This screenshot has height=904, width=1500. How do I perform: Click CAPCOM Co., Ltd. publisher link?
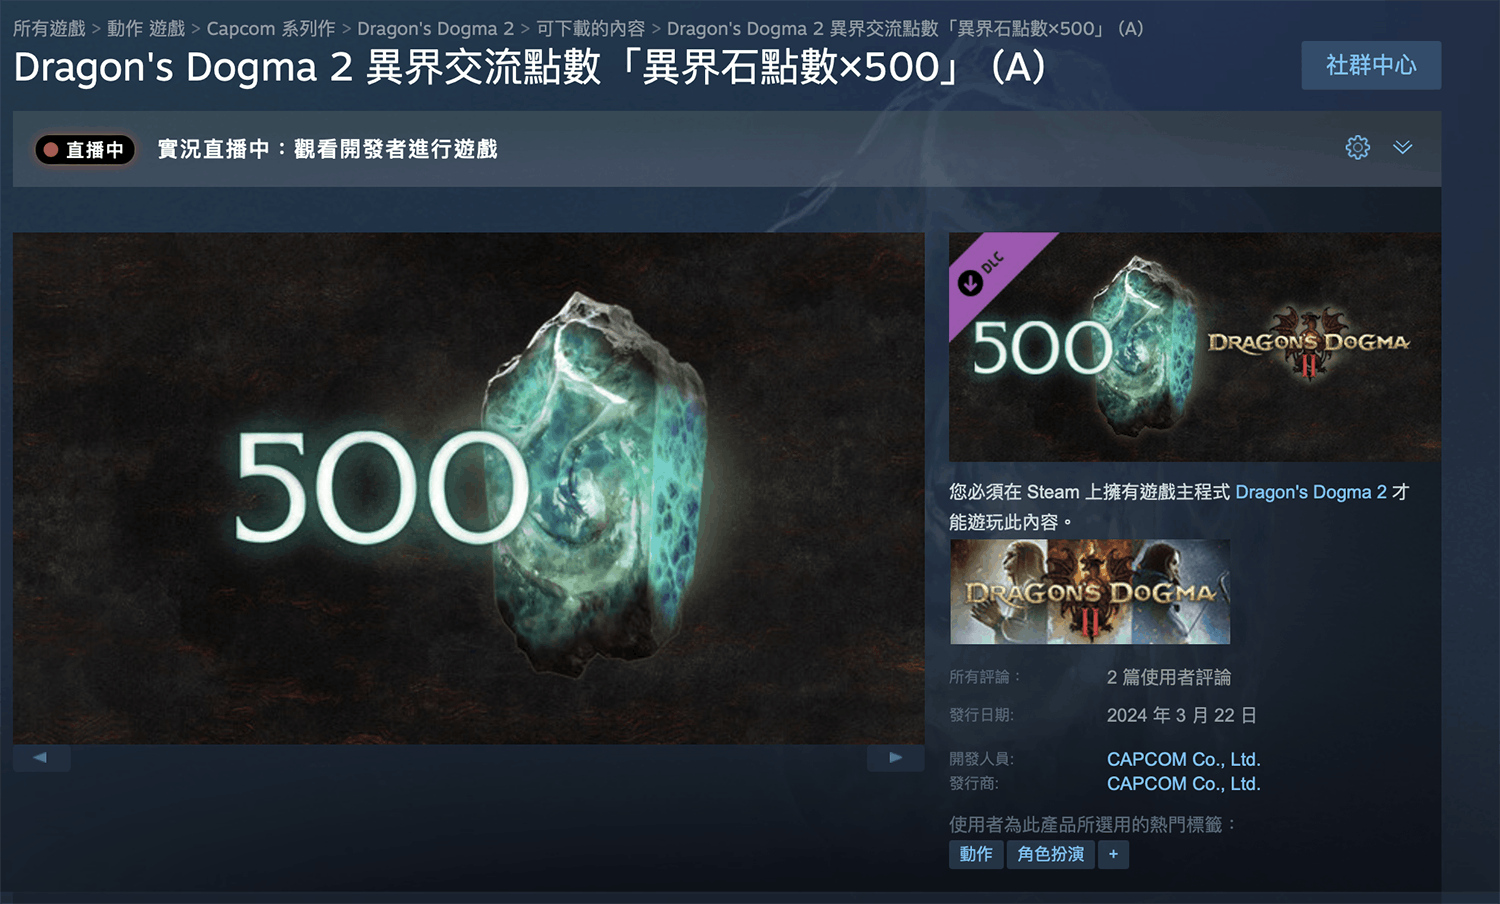pyautogui.click(x=1183, y=784)
